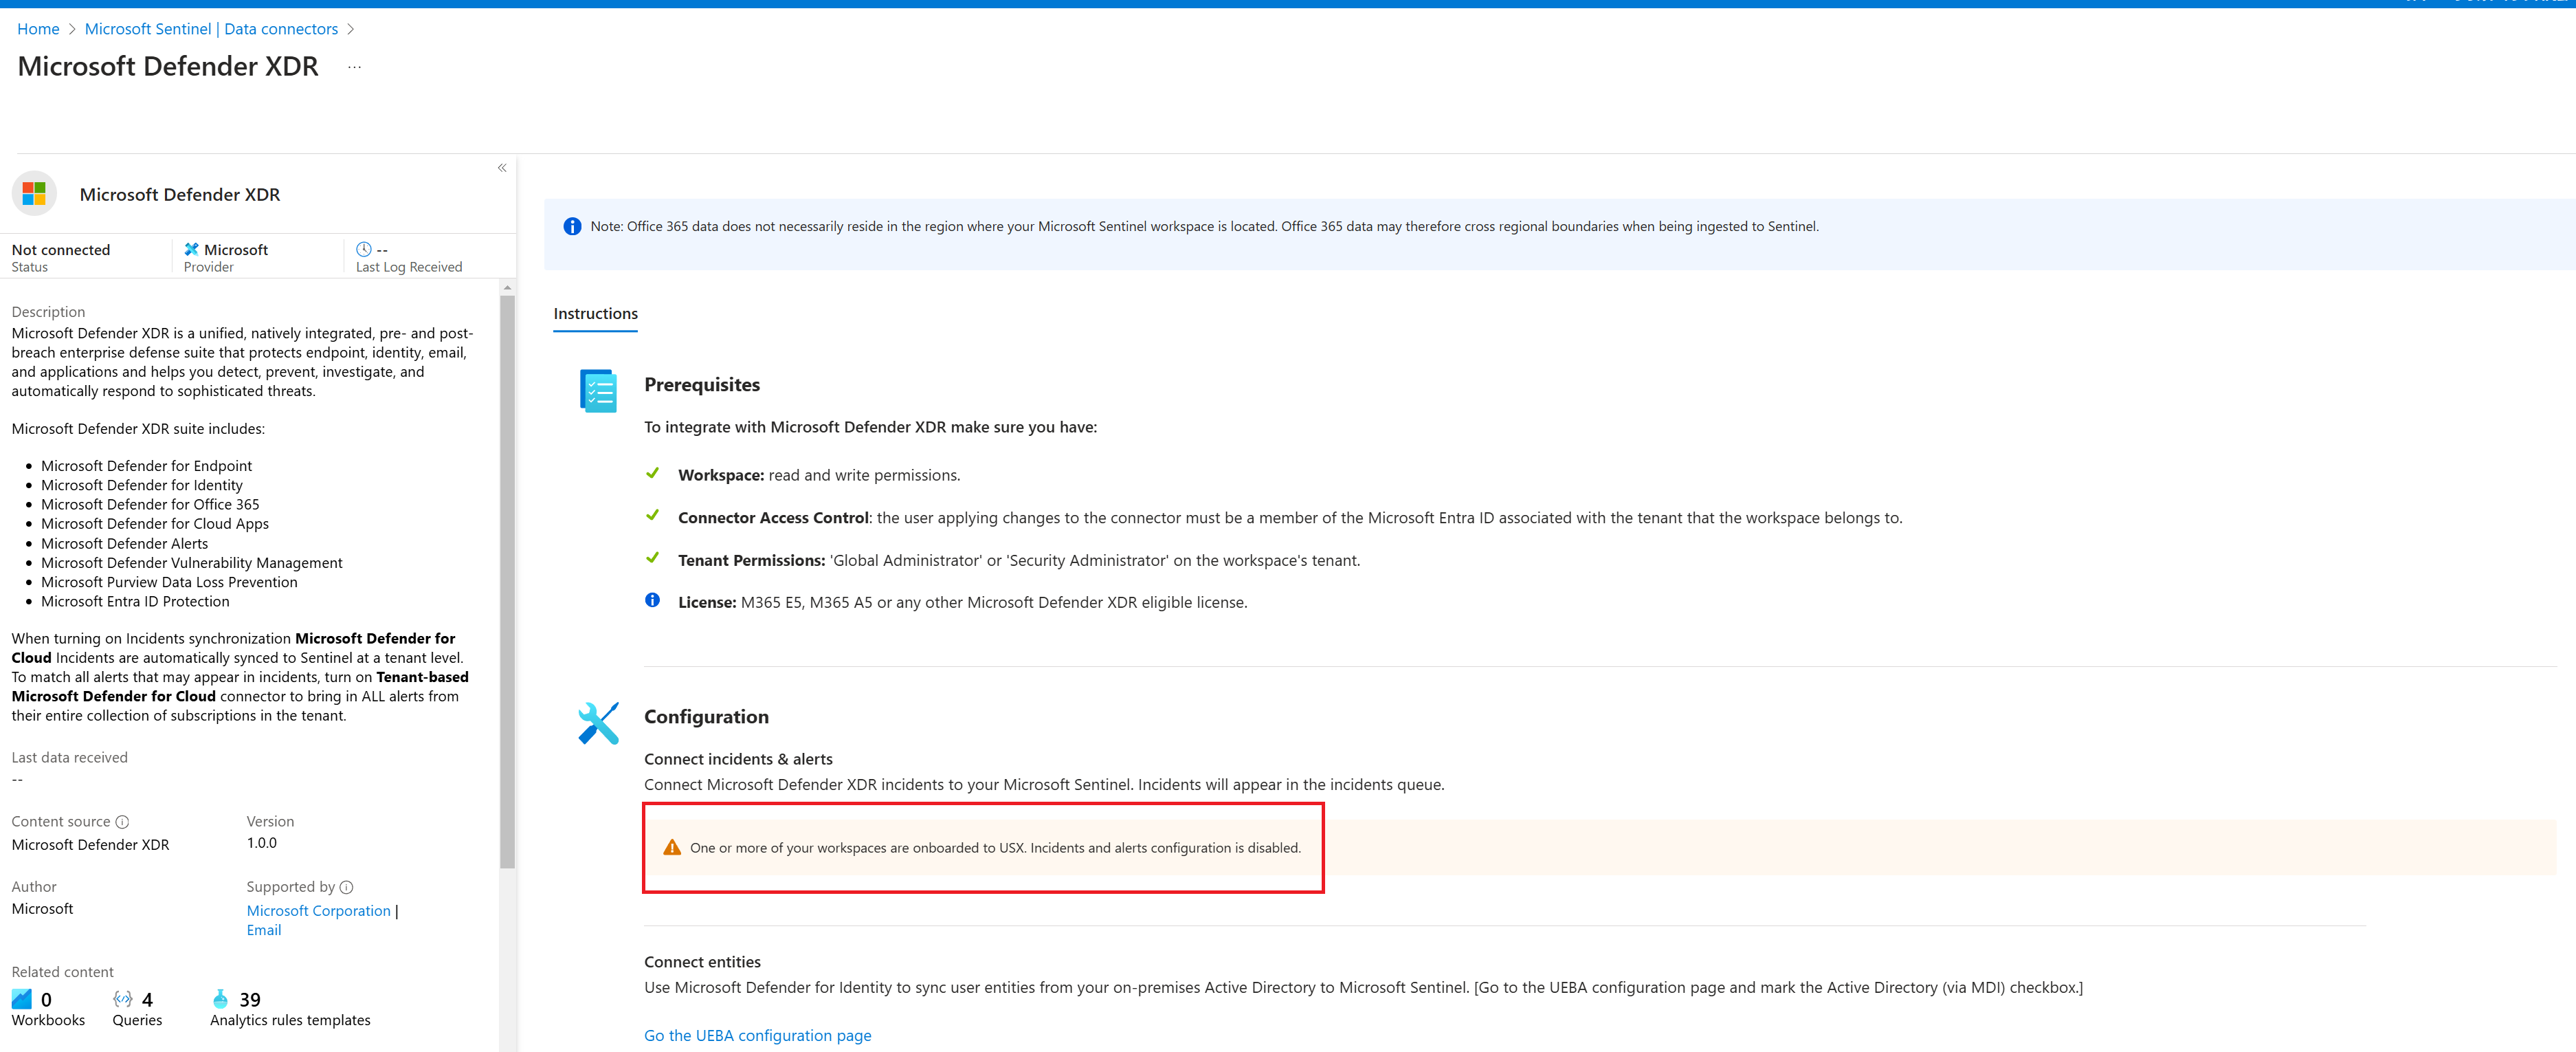Select the Instructions tab

[x=595, y=314]
